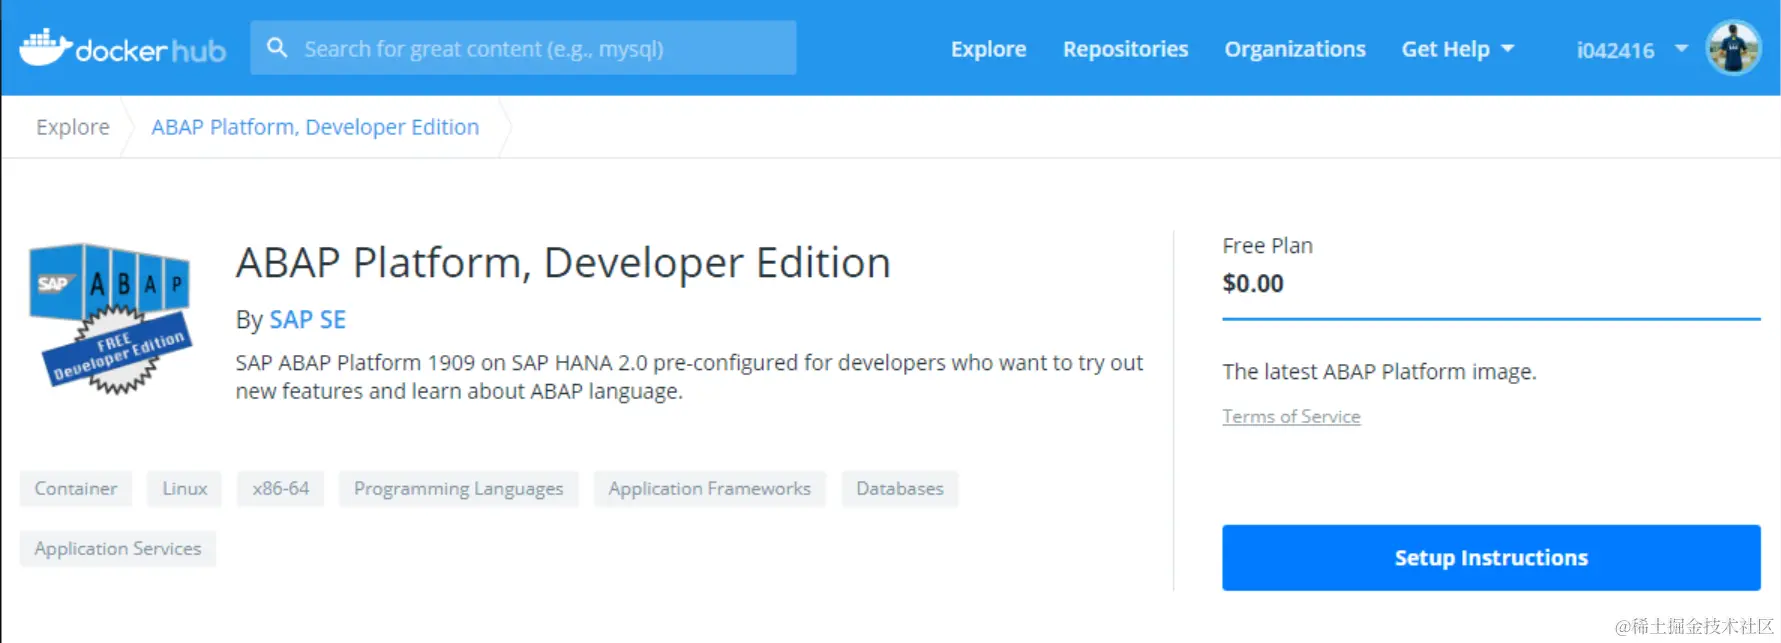Click the Setup Instructions button

pyautogui.click(x=1491, y=558)
